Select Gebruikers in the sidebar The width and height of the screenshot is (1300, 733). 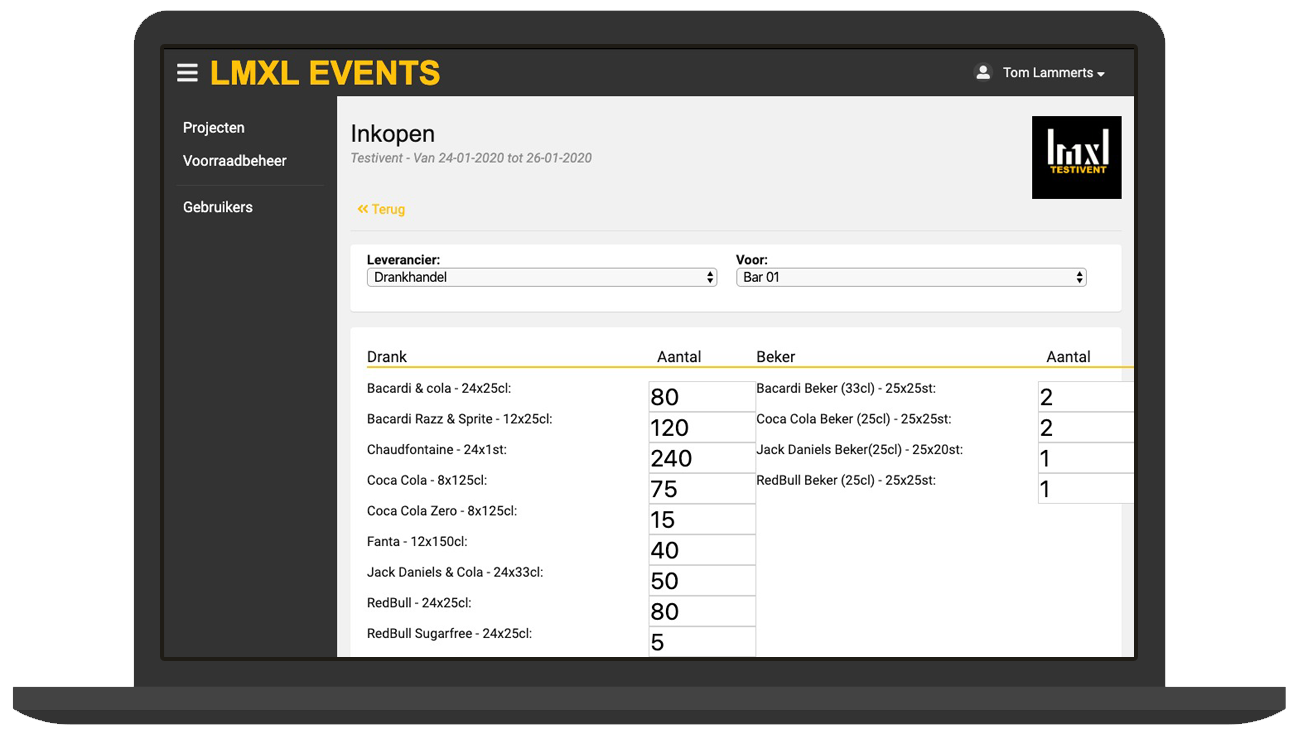point(218,207)
